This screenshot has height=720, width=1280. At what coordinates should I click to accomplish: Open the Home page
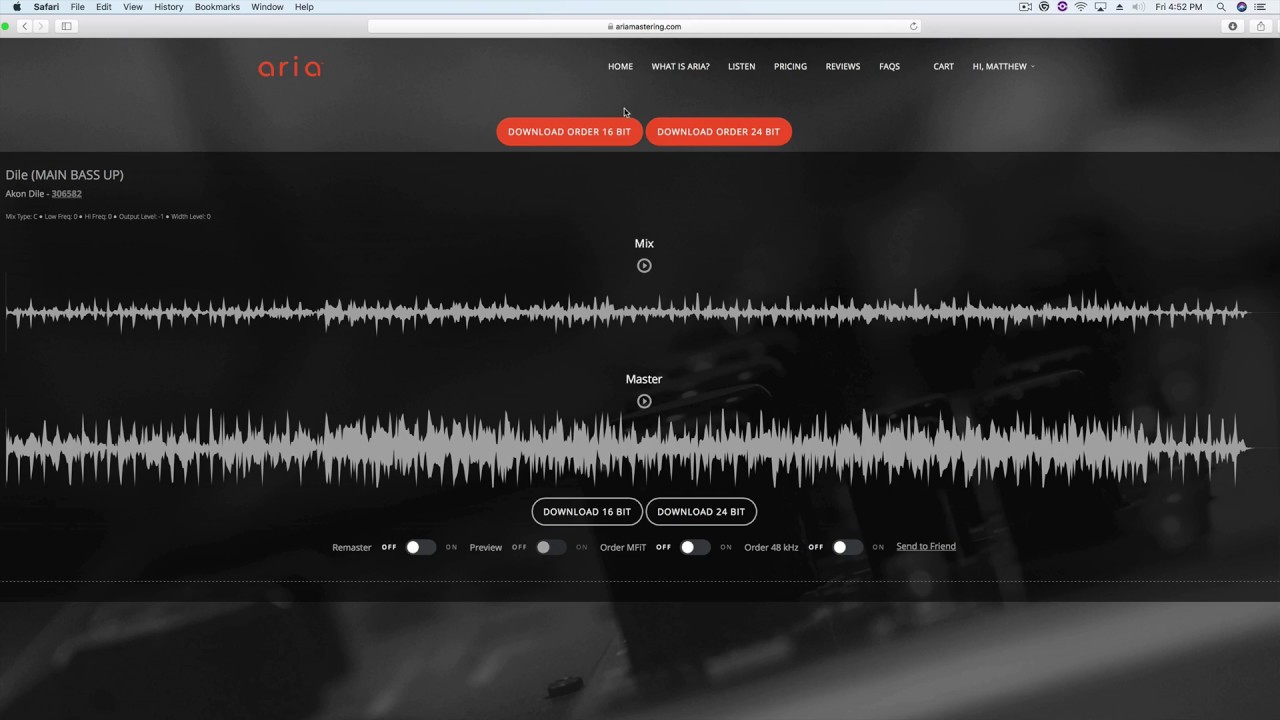coord(620,66)
